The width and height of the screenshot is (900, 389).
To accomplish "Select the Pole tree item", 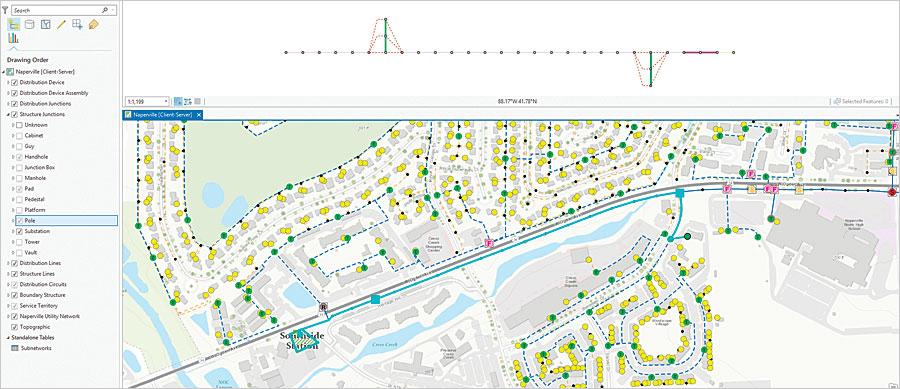I will click(x=64, y=220).
